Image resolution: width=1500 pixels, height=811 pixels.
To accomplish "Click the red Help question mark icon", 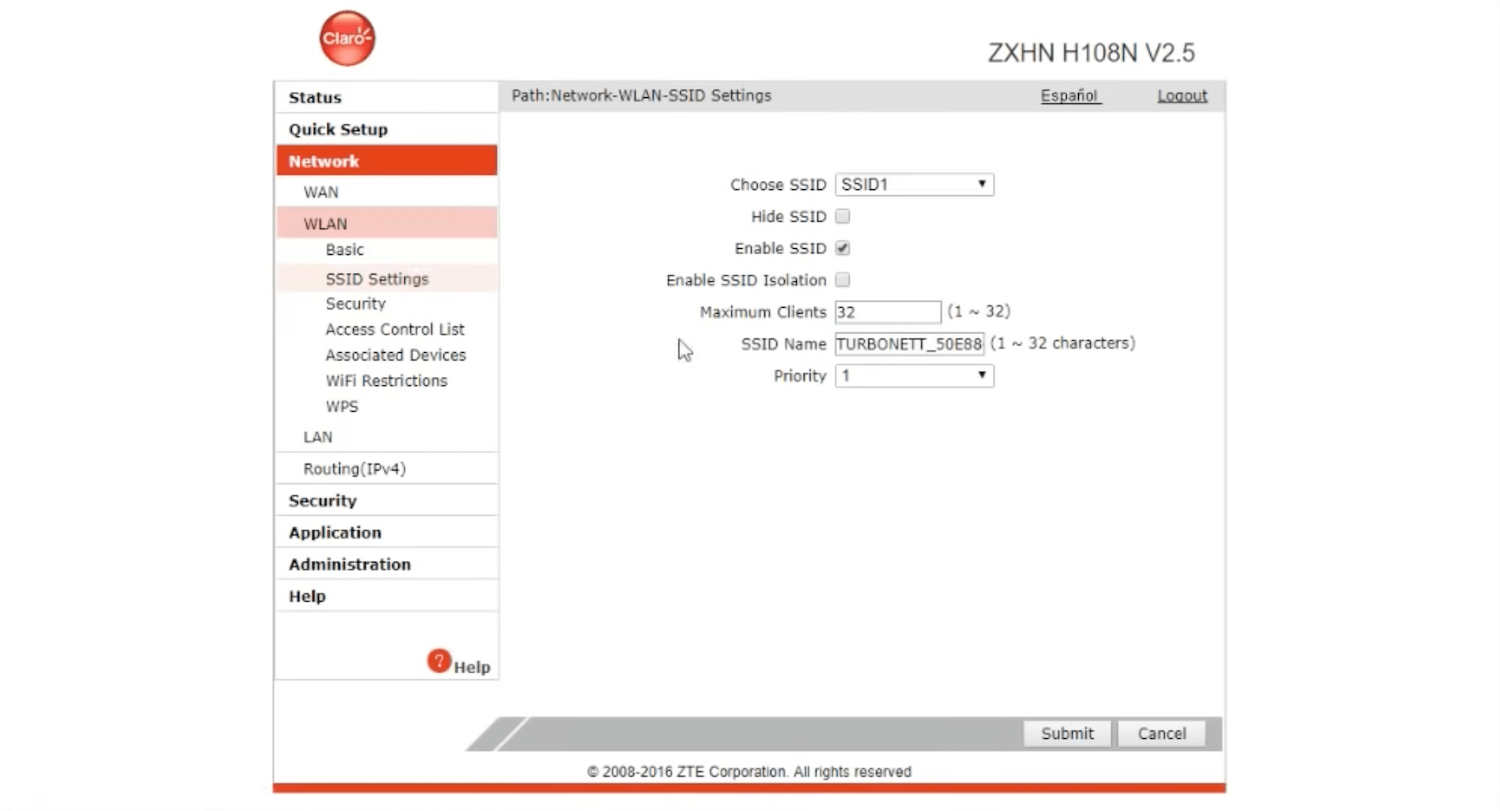I will pos(439,661).
